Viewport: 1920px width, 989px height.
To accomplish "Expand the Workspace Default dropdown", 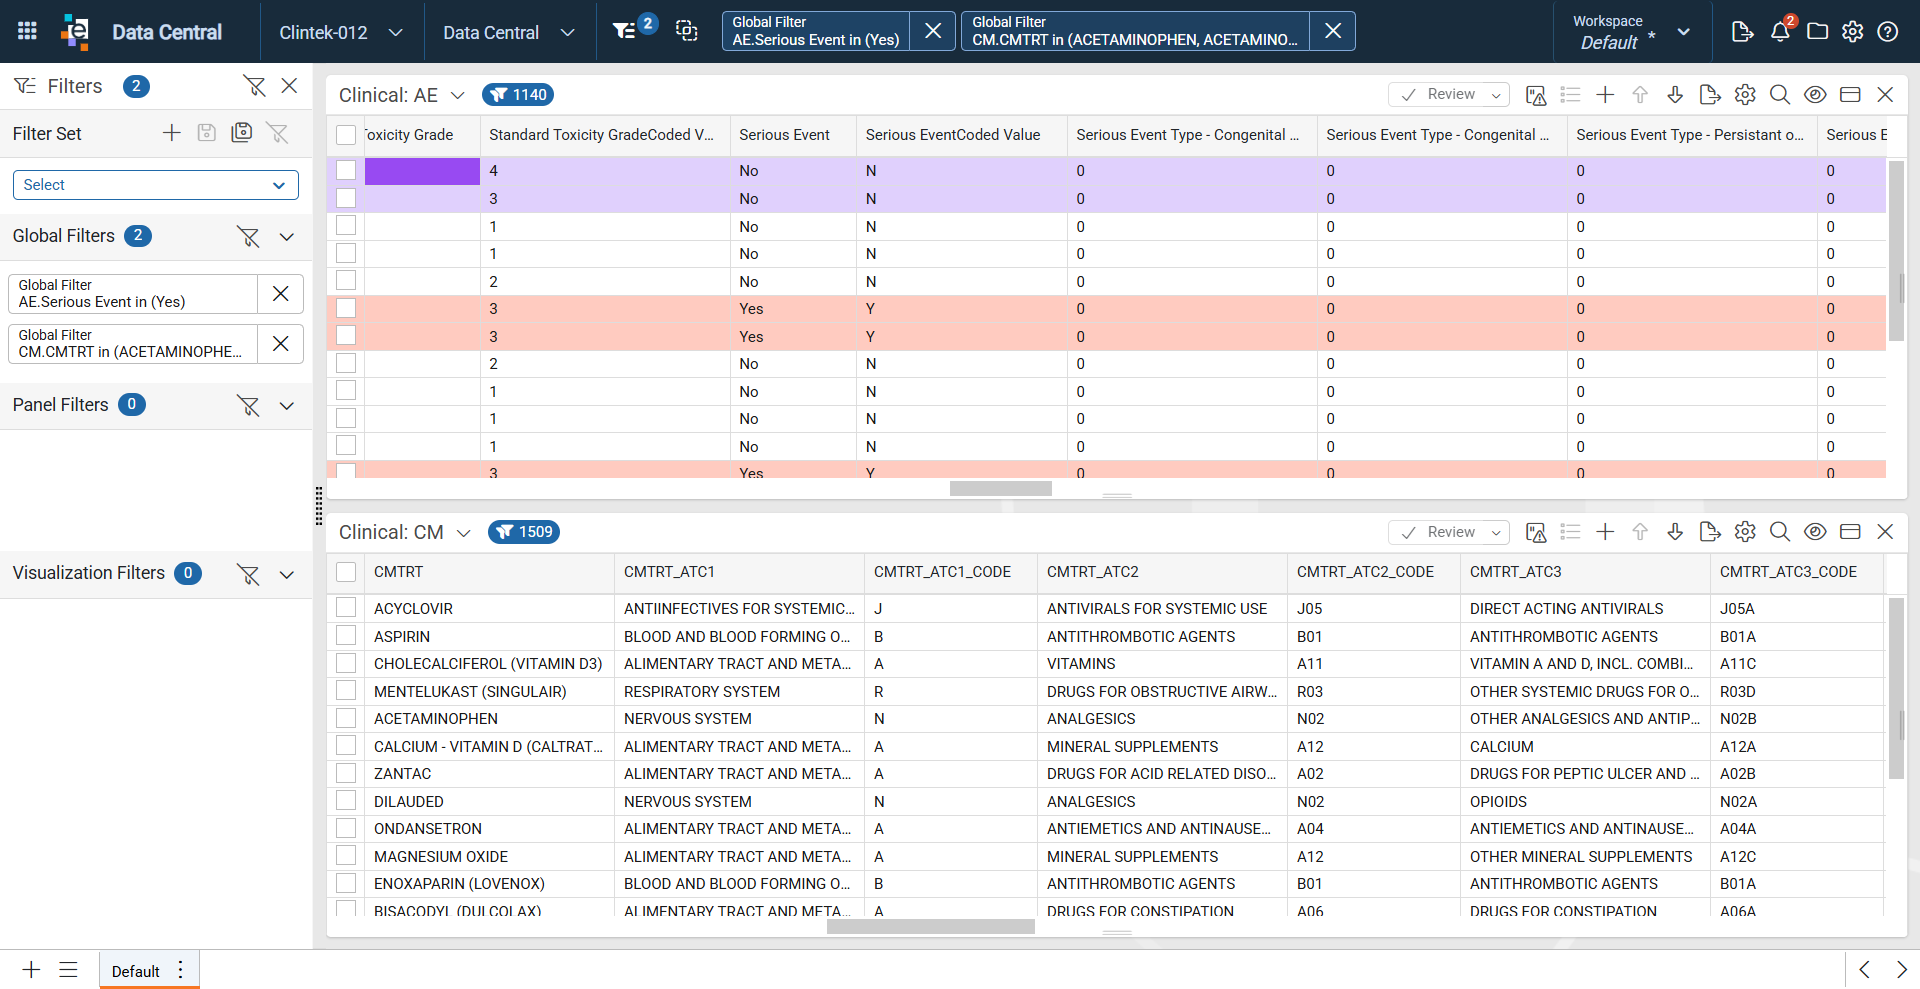I will click(x=1683, y=32).
